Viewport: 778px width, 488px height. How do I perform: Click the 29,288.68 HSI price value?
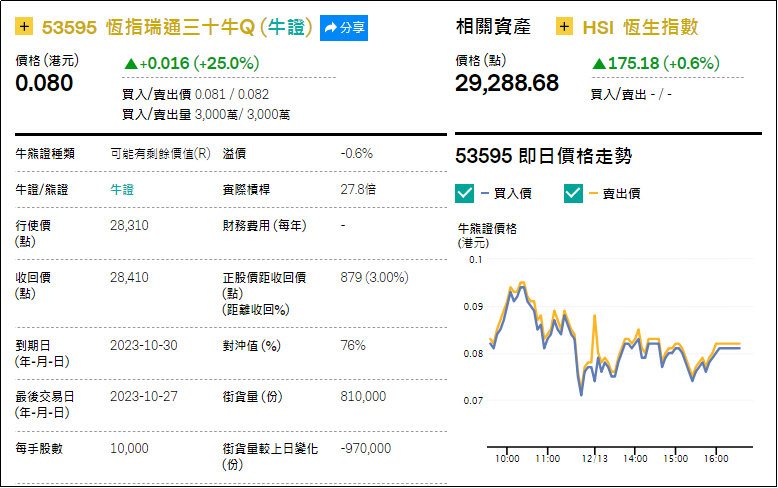(507, 83)
